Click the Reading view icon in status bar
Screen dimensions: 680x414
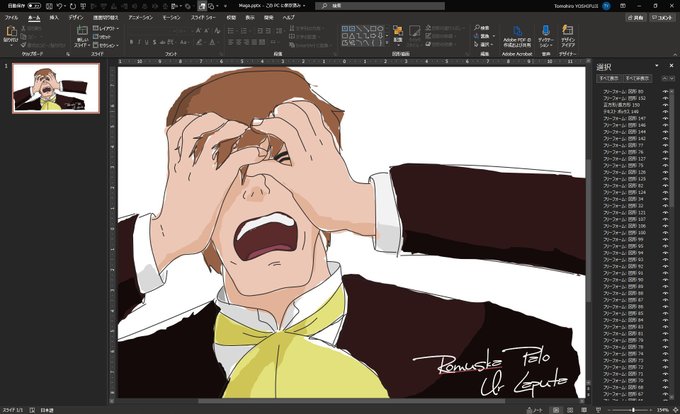pyautogui.click(x=584, y=410)
